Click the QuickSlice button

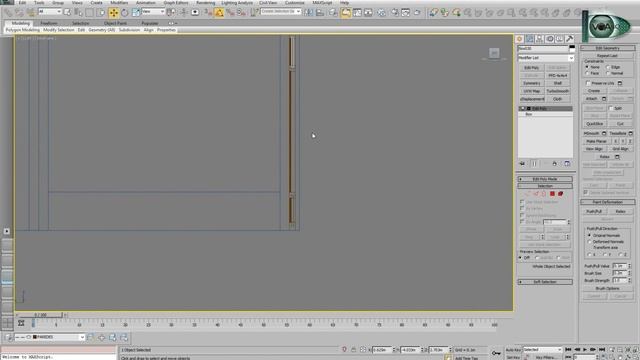click(594, 124)
